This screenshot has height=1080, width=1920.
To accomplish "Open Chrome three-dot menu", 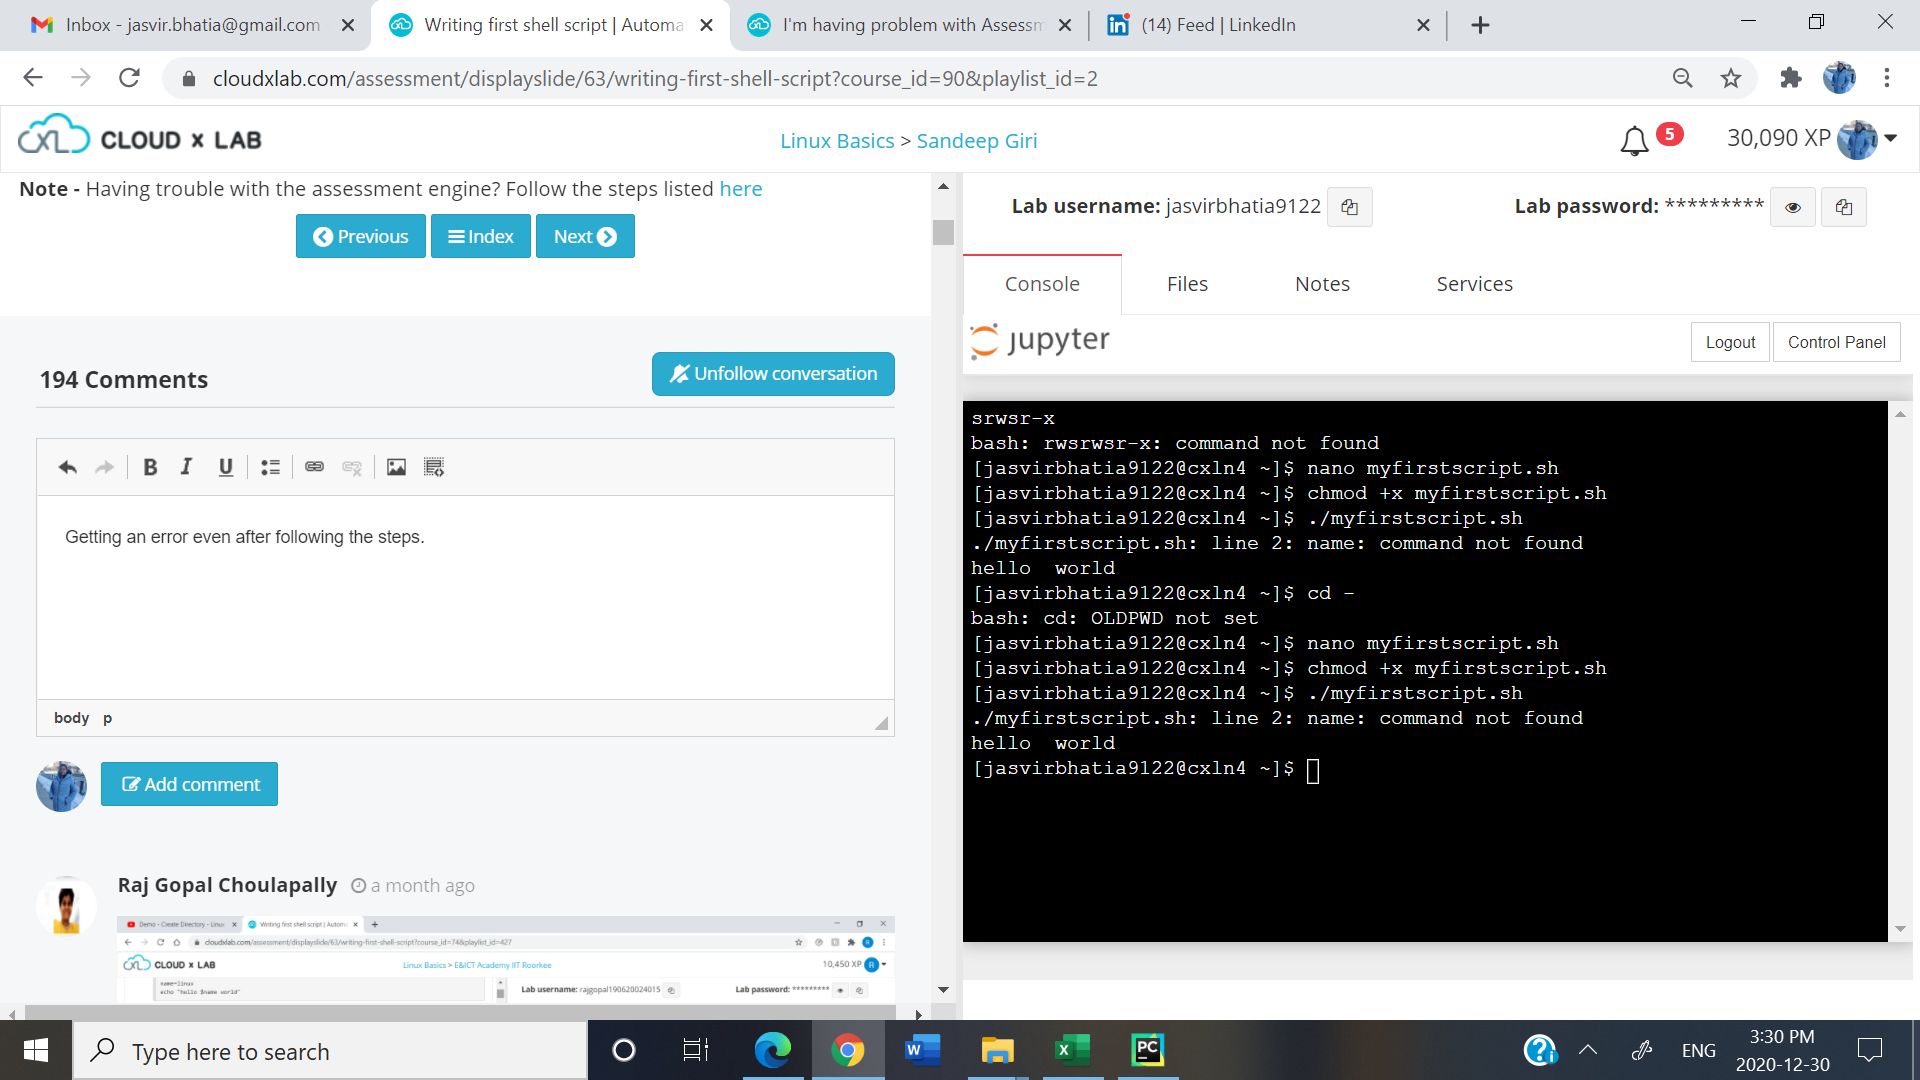I will (x=1886, y=78).
